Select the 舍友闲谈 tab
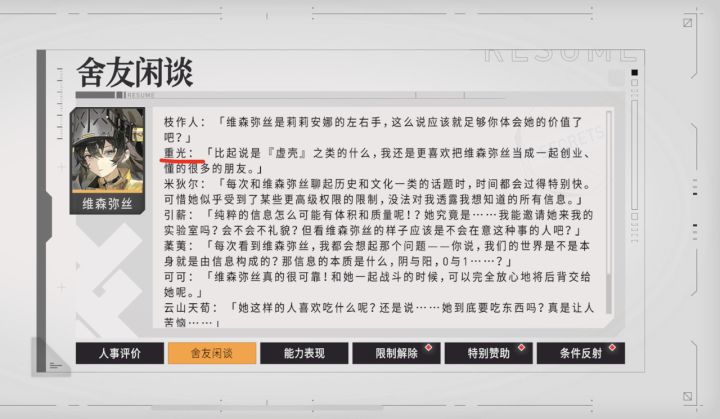This screenshot has width=720, height=419. point(212,353)
